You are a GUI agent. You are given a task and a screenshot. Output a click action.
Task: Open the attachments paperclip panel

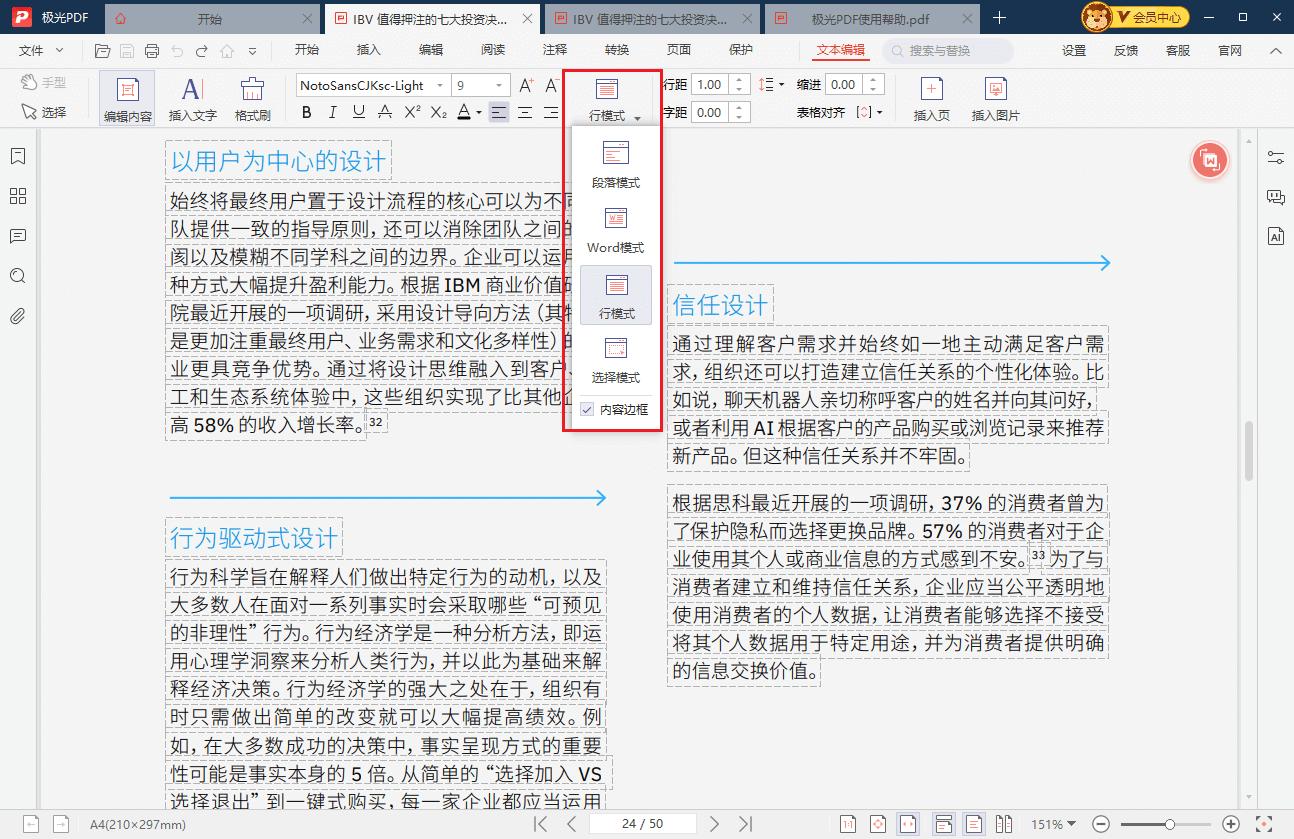(17, 316)
